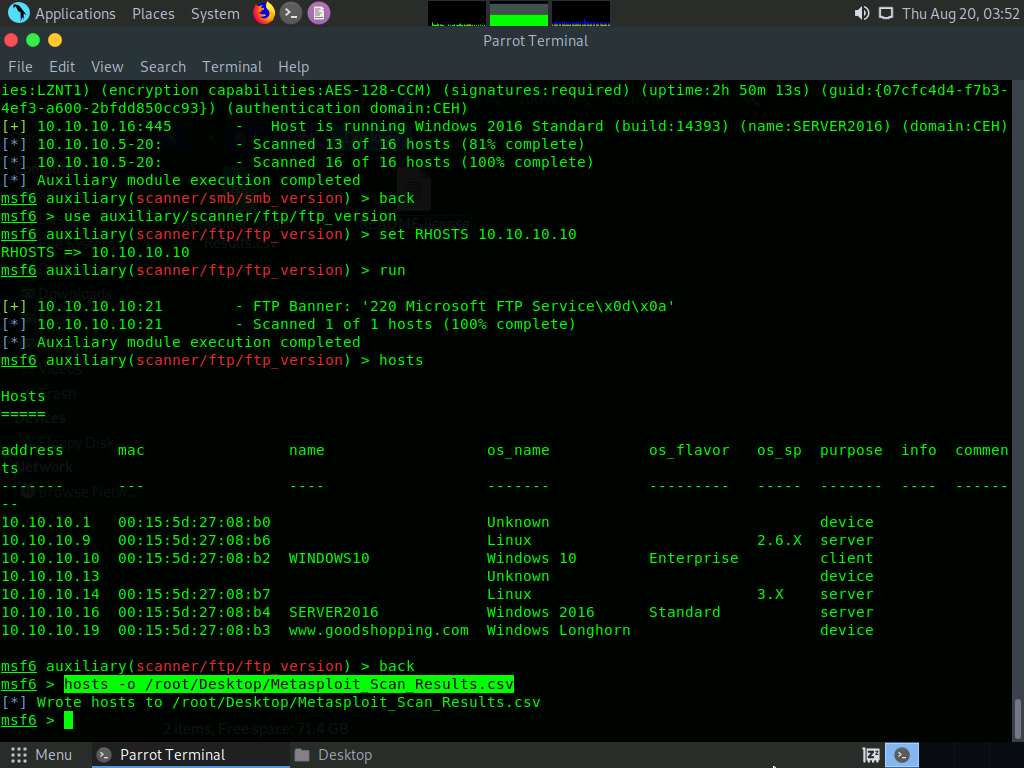Click address '10.10.10.13' row
Image resolution: width=1024 pixels, height=768 pixels.
coord(50,577)
